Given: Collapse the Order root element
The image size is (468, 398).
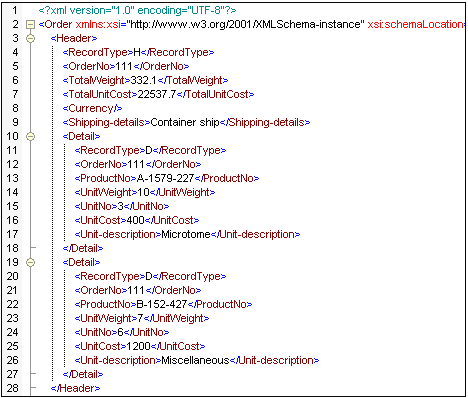Looking at the screenshot, I should [x=30, y=24].
